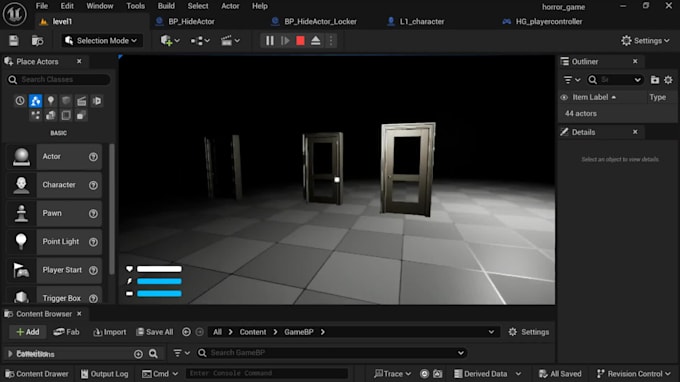Open the Blueprints node icon in toolbar
Image resolution: width=680 pixels, height=382 pixels.
tap(200, 41)
